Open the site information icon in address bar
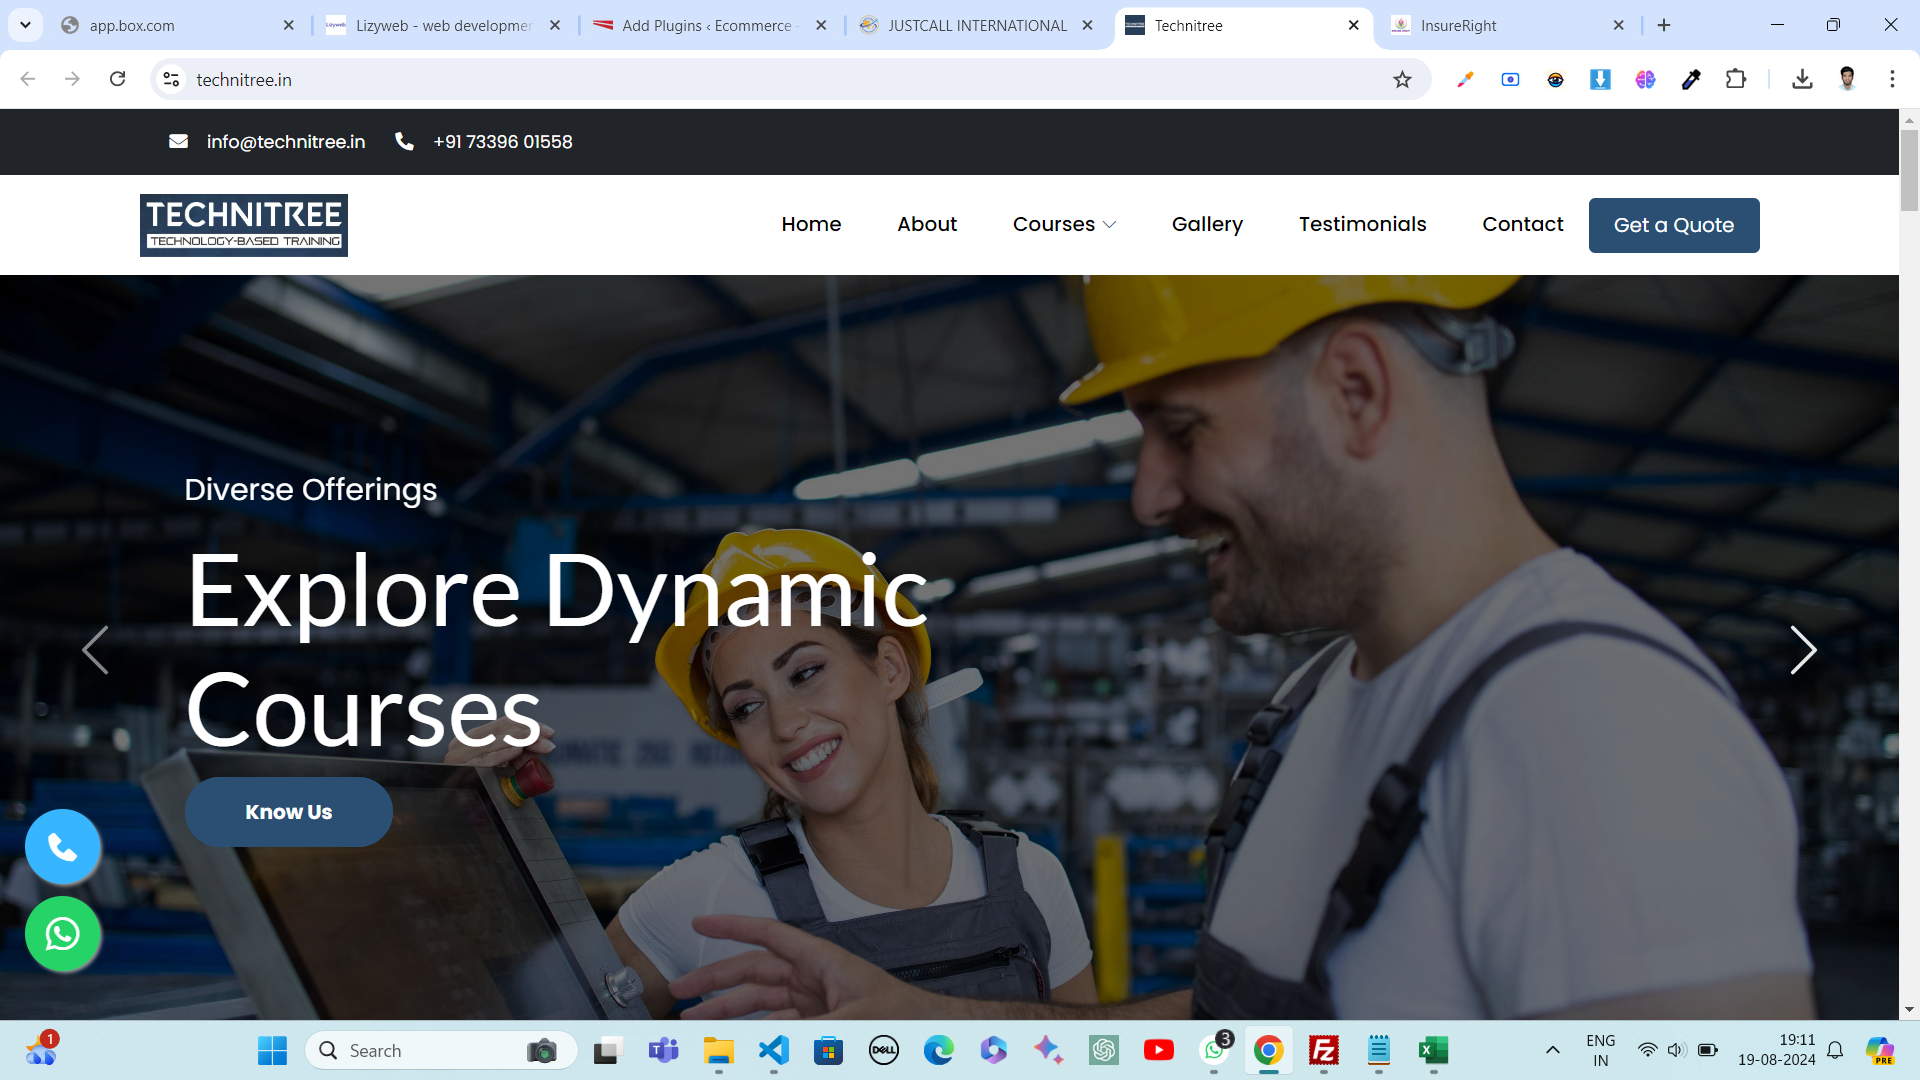1920x1080 pixels. (171, 79)
